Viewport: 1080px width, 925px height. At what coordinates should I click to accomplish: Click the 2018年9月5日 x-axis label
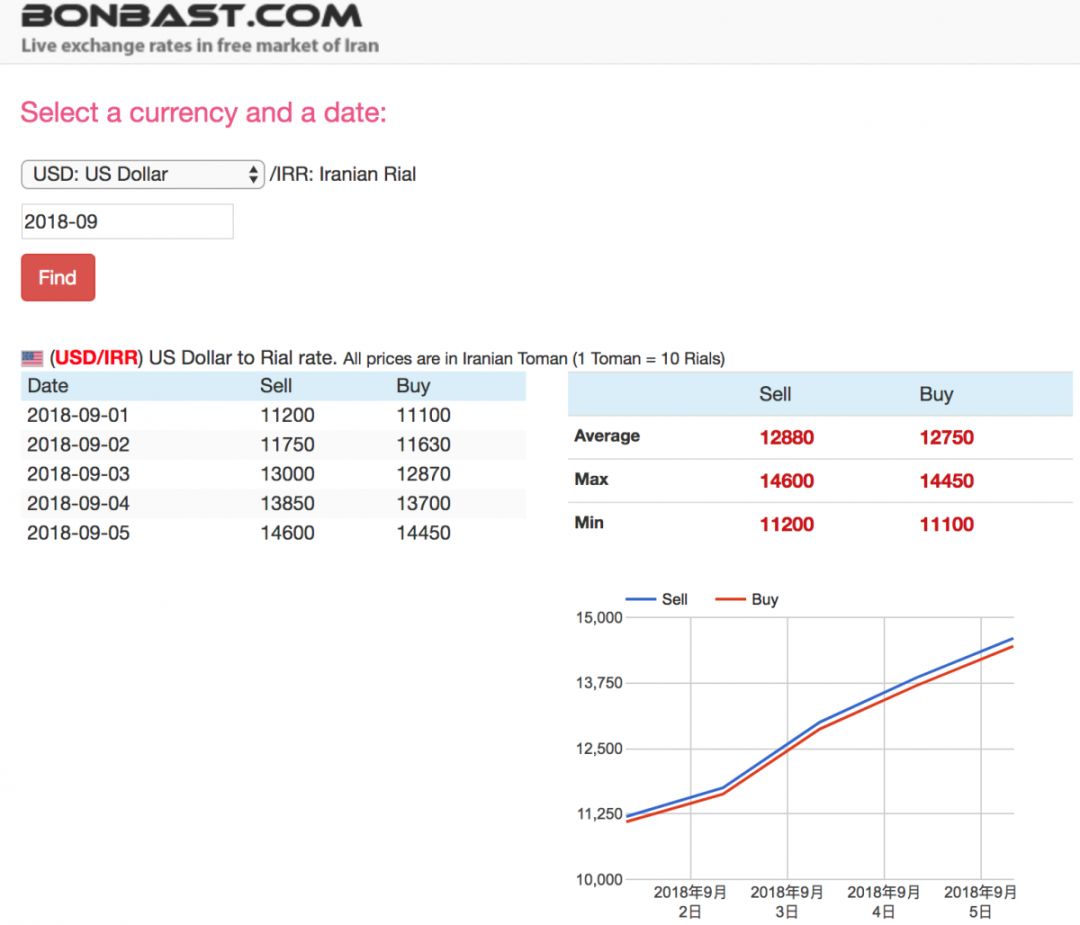pos(980,902)
